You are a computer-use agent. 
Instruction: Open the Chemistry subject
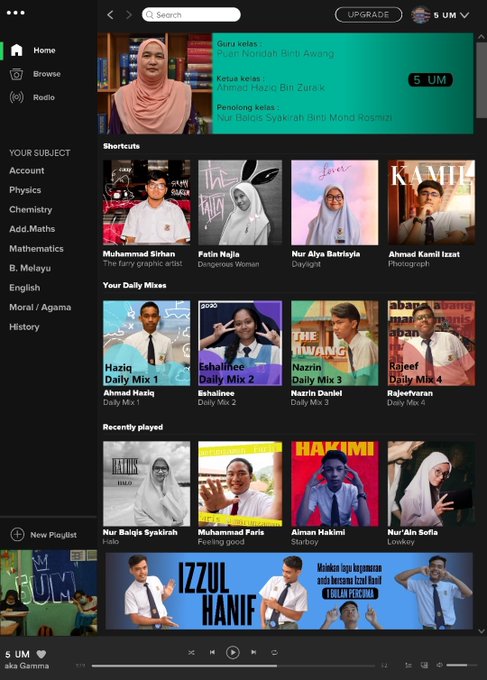pos(31,209)
